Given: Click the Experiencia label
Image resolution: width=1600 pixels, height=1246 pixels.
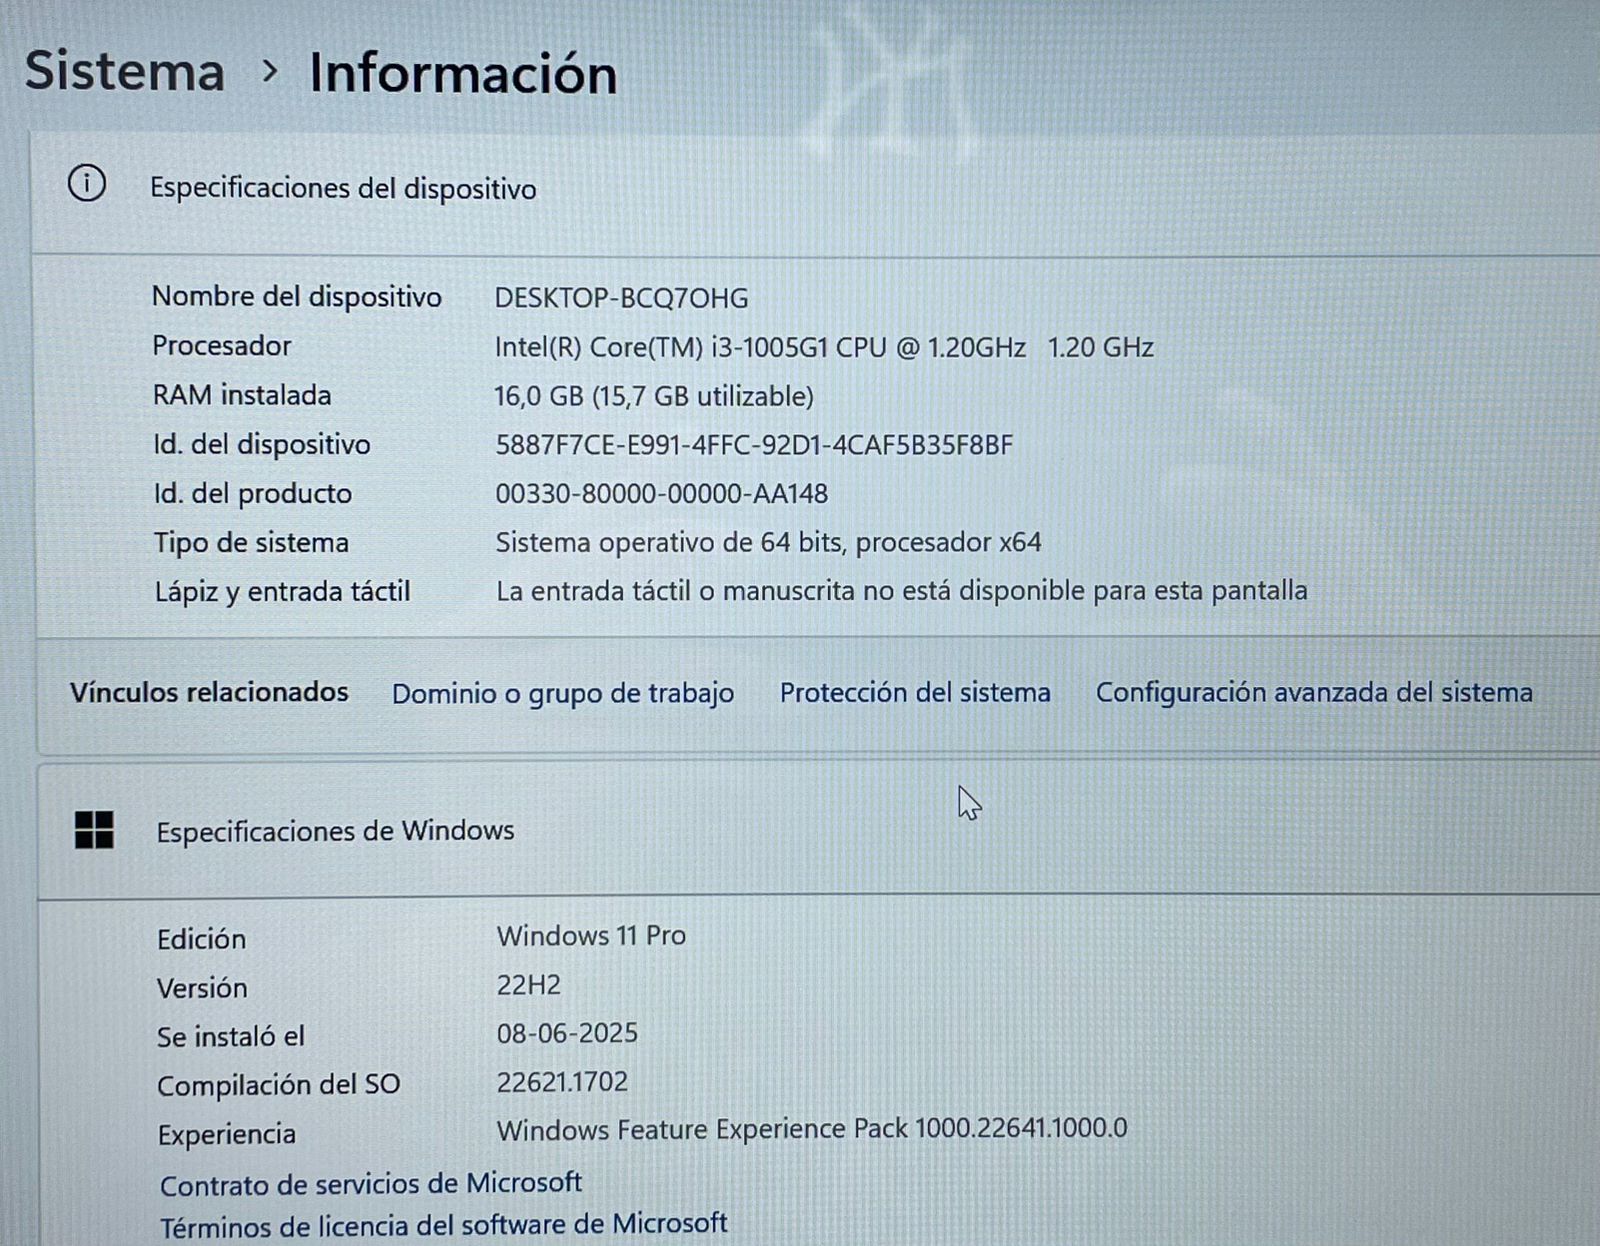Looking at the screenshot, I should (227, 1134).
